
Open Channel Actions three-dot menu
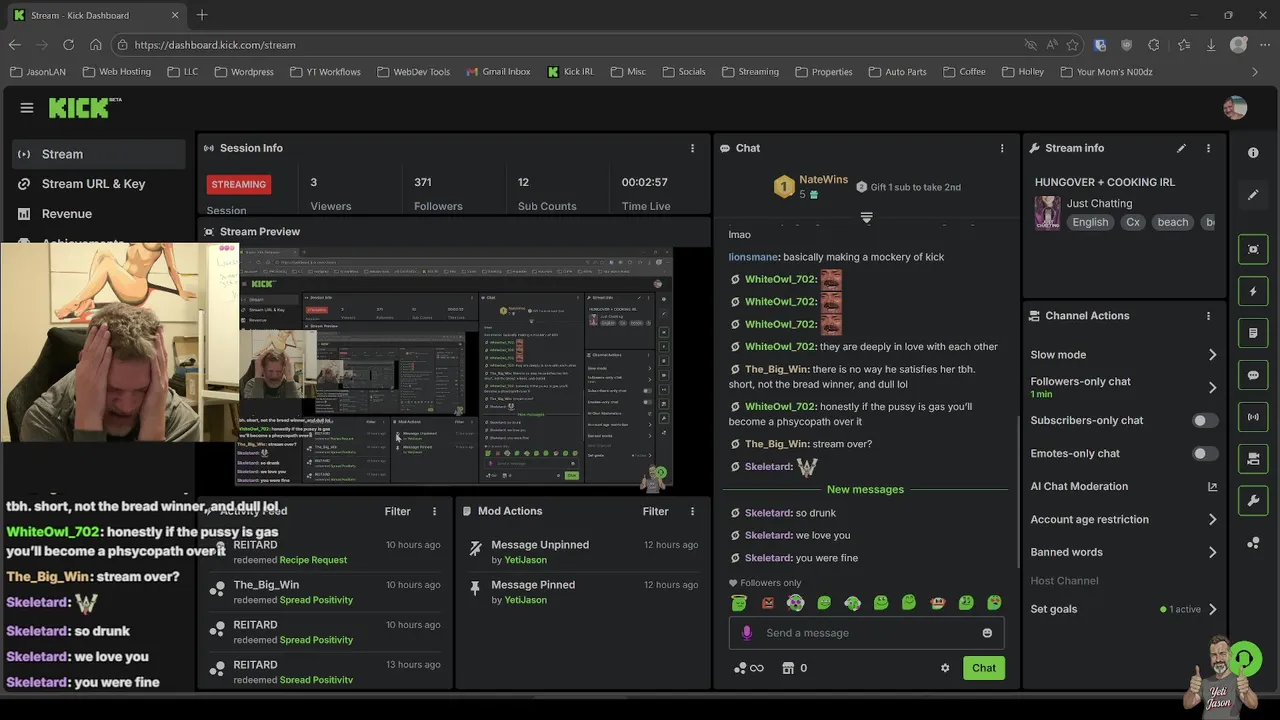coord(1208,316)
